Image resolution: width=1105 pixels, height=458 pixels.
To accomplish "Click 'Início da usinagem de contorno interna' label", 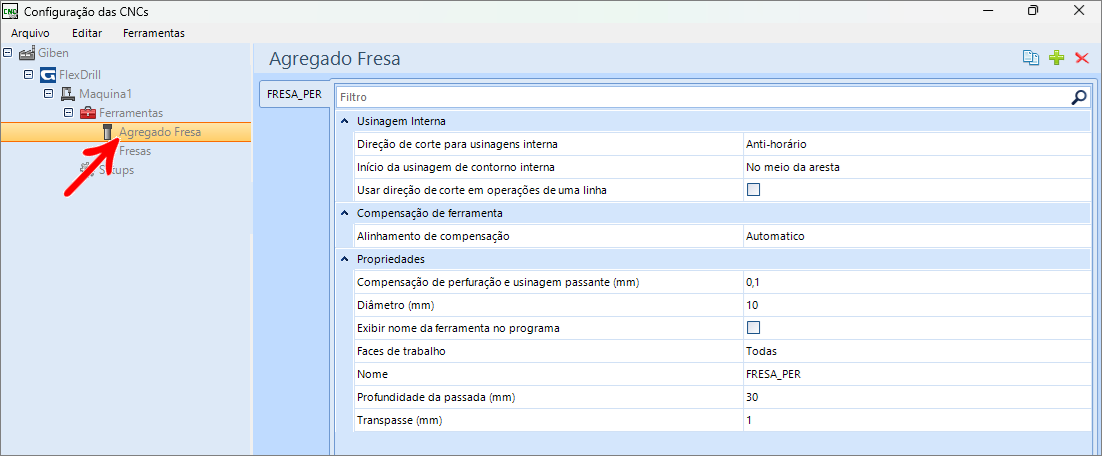I will click(x=456, y=167).
